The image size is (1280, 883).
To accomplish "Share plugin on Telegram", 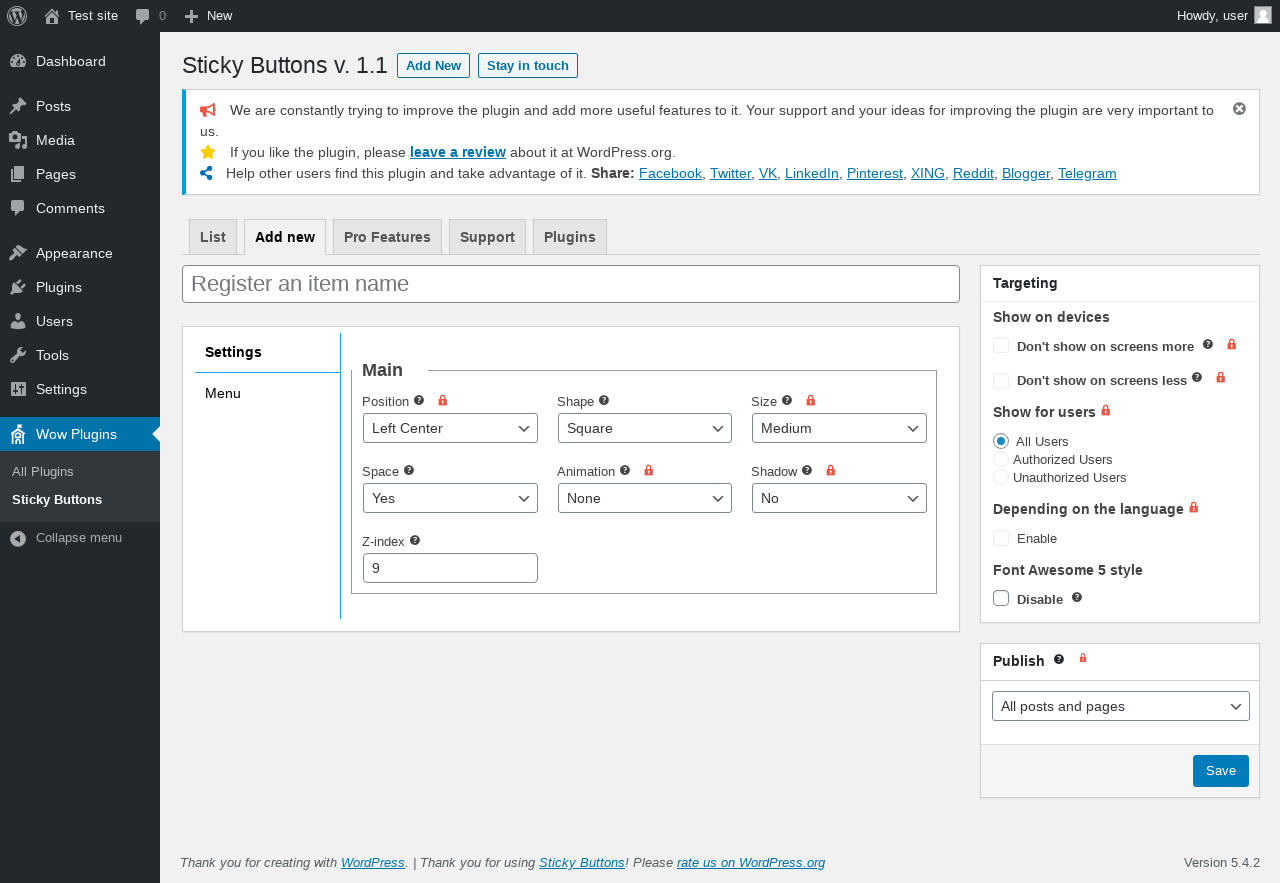I will pos(1087,173).
